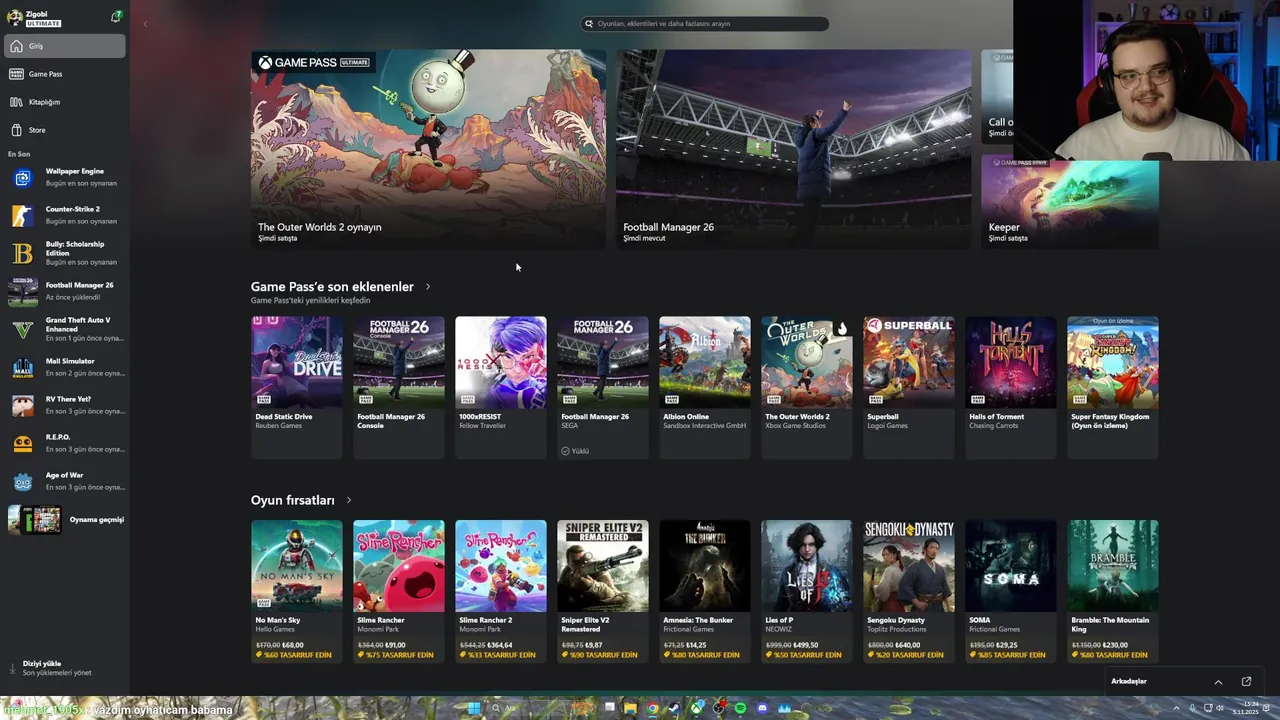Open Grand Theft Auto V Enhanced entry
The width and height of the screenshot is (1280, 720).
(65, 329)
